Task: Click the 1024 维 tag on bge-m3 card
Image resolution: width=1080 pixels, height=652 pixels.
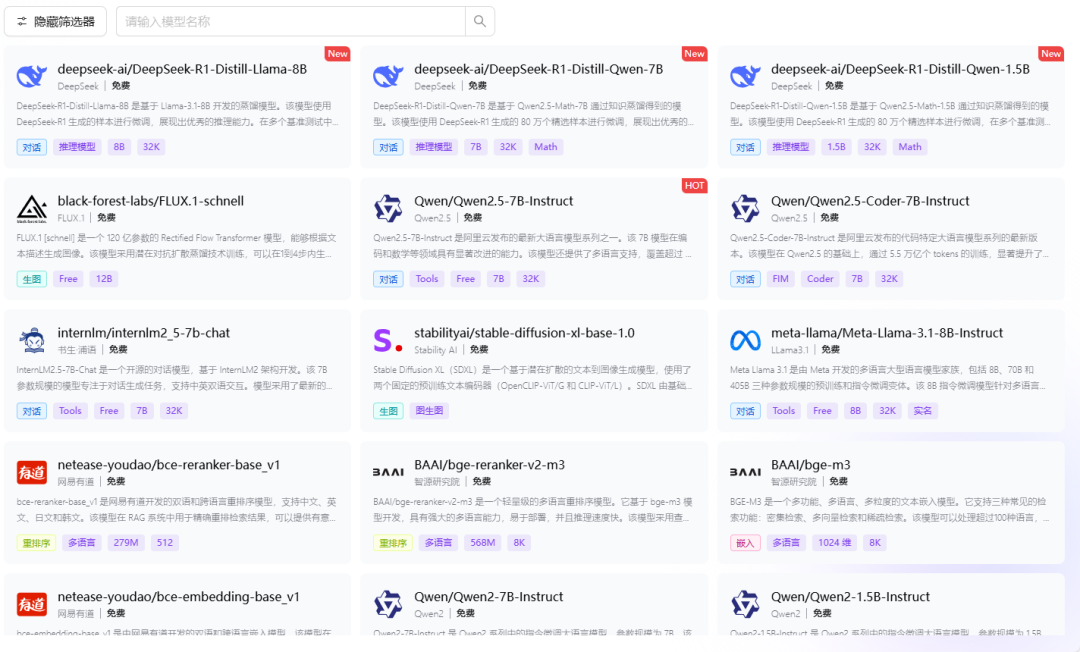Action: pyautogui.click(x=834, y=543)
